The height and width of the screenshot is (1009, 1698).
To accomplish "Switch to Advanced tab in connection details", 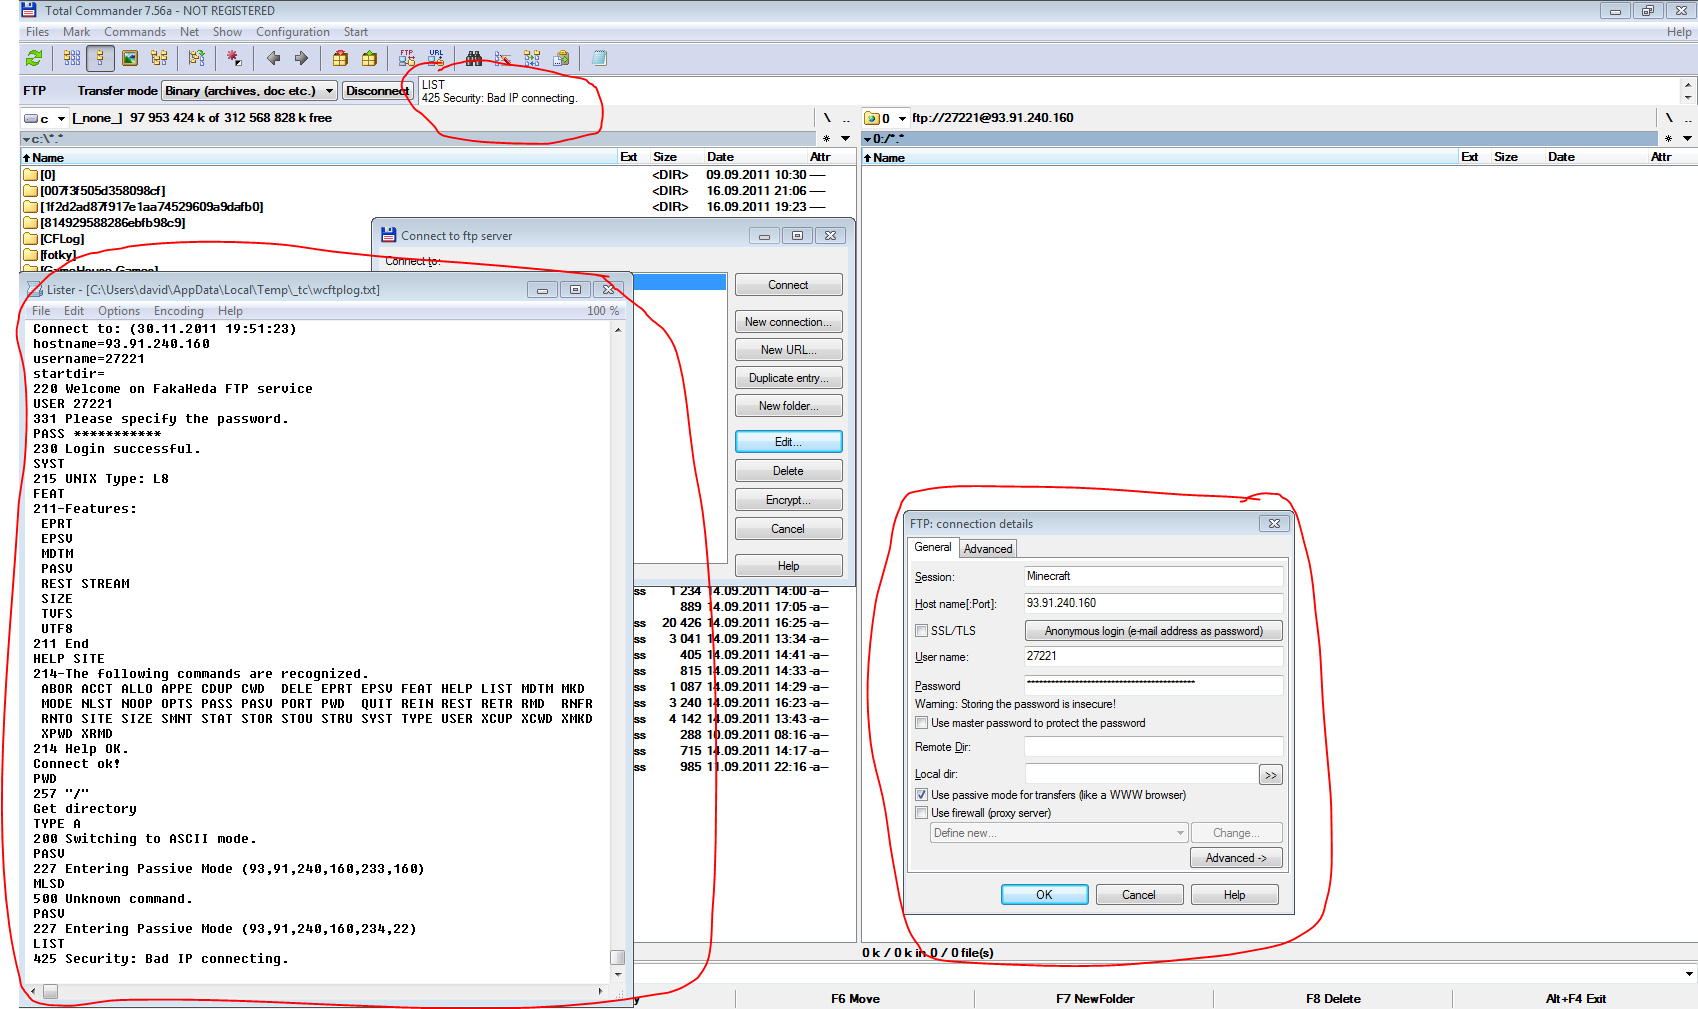I will (988, 549).
